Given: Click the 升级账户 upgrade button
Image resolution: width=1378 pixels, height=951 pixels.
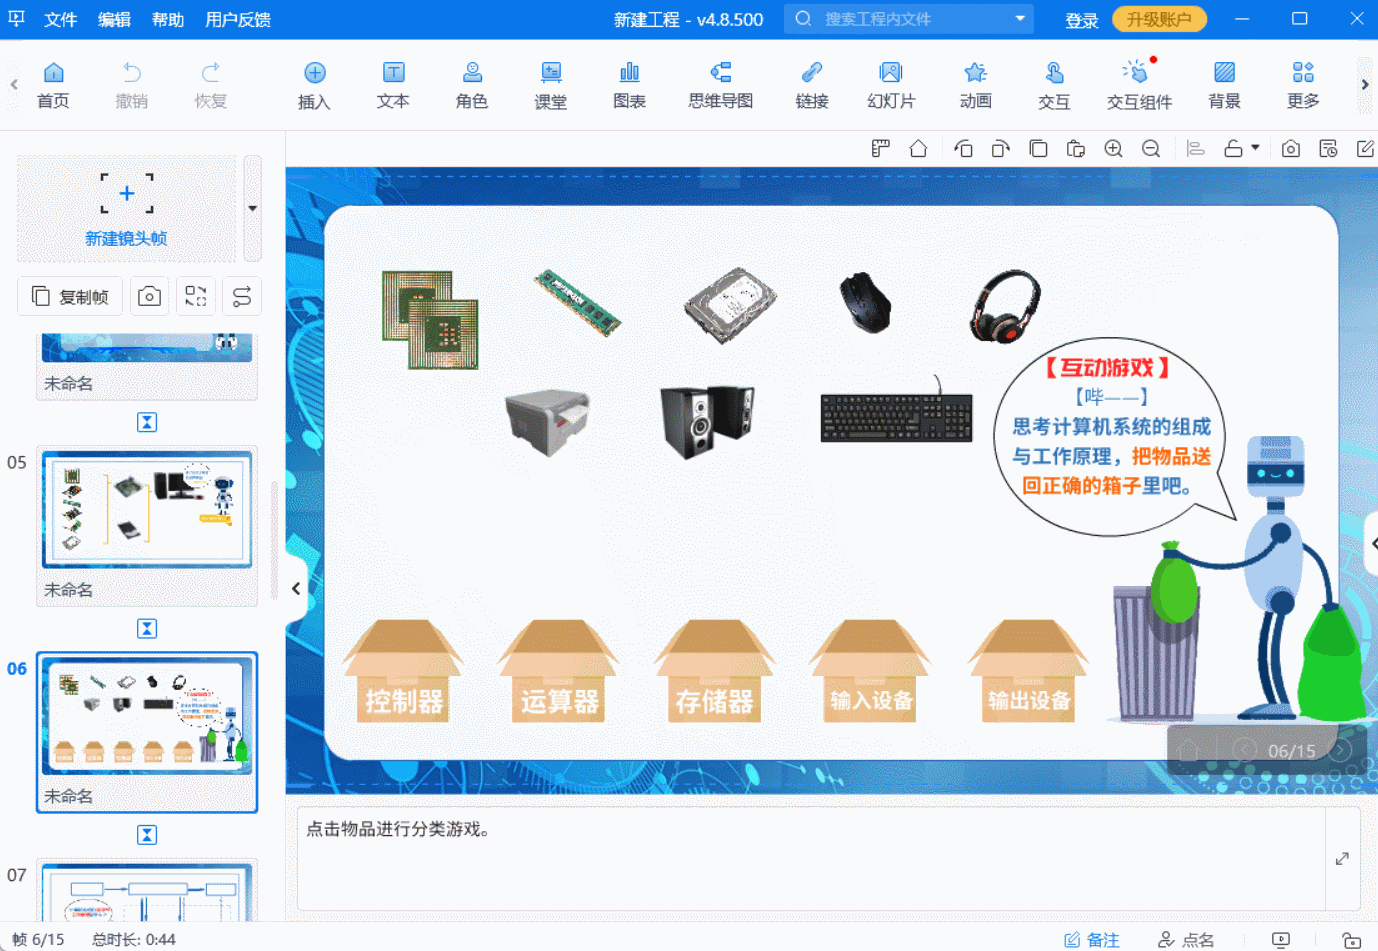Looking at the screenshot, I should [1159, 19].
